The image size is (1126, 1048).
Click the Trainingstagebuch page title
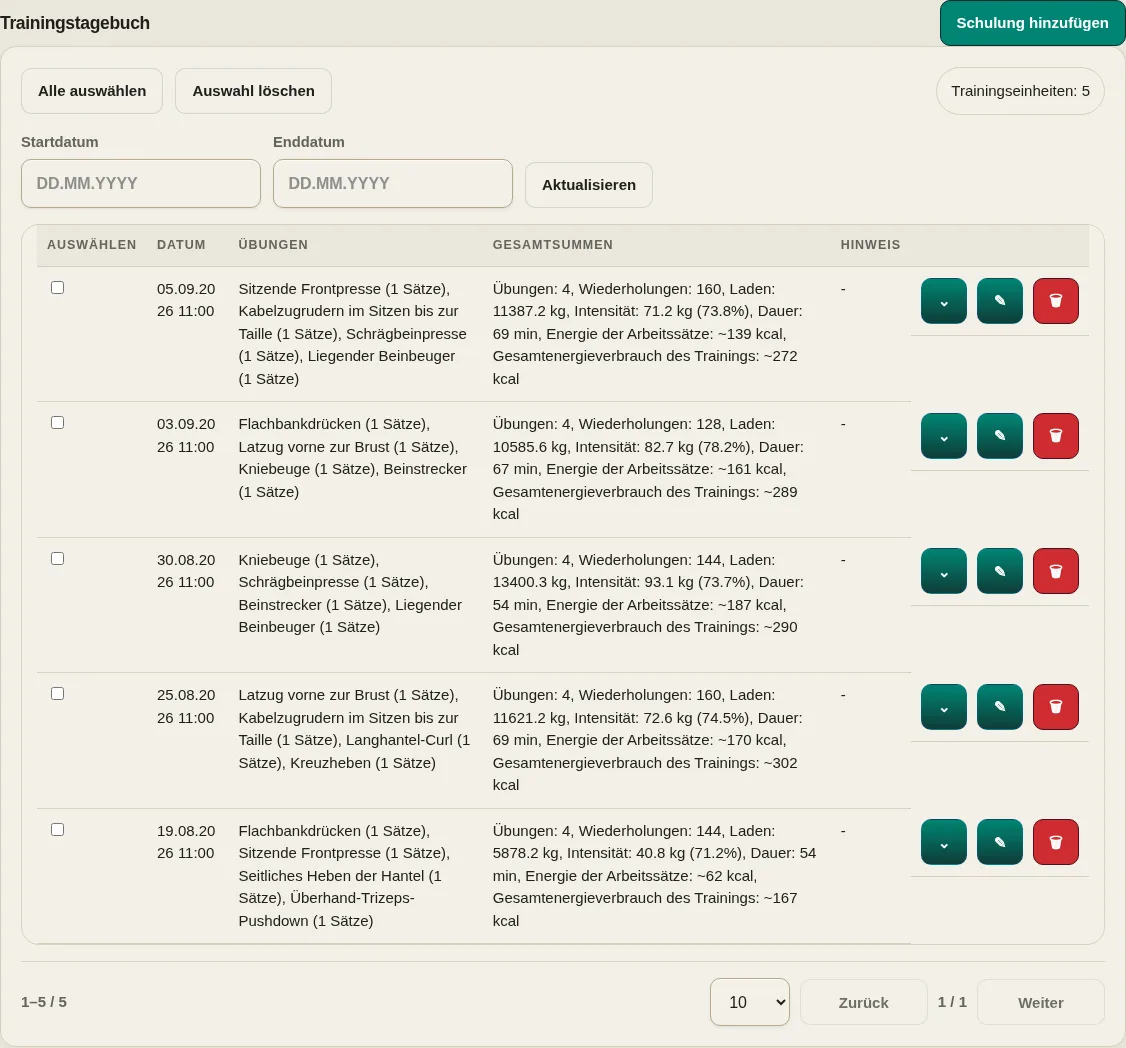[75, 23]
